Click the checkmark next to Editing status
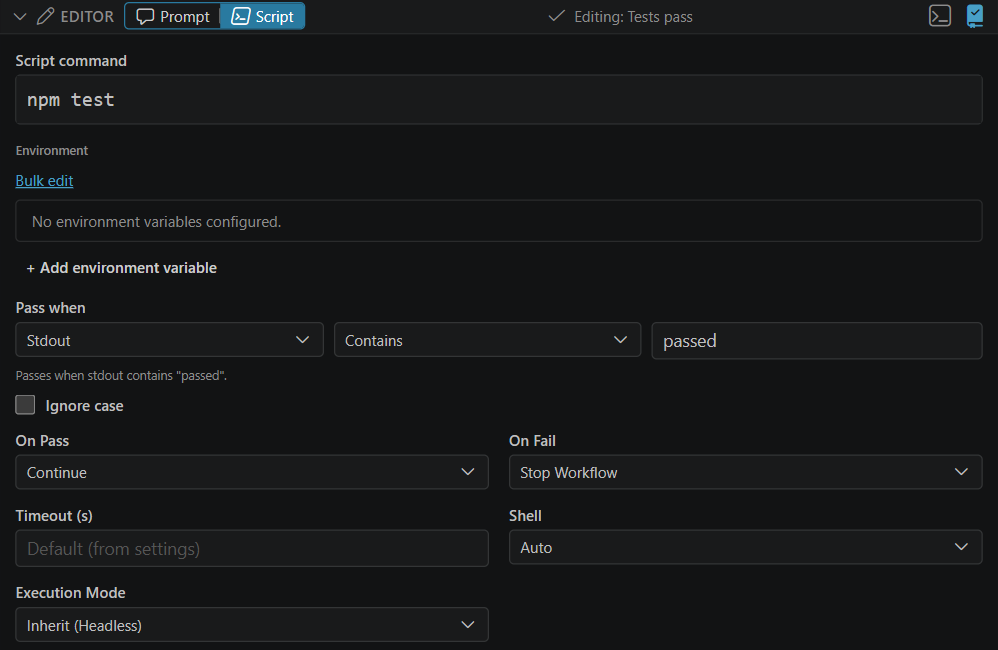Viewport: 998px width, 650px height. coord(556,16)
